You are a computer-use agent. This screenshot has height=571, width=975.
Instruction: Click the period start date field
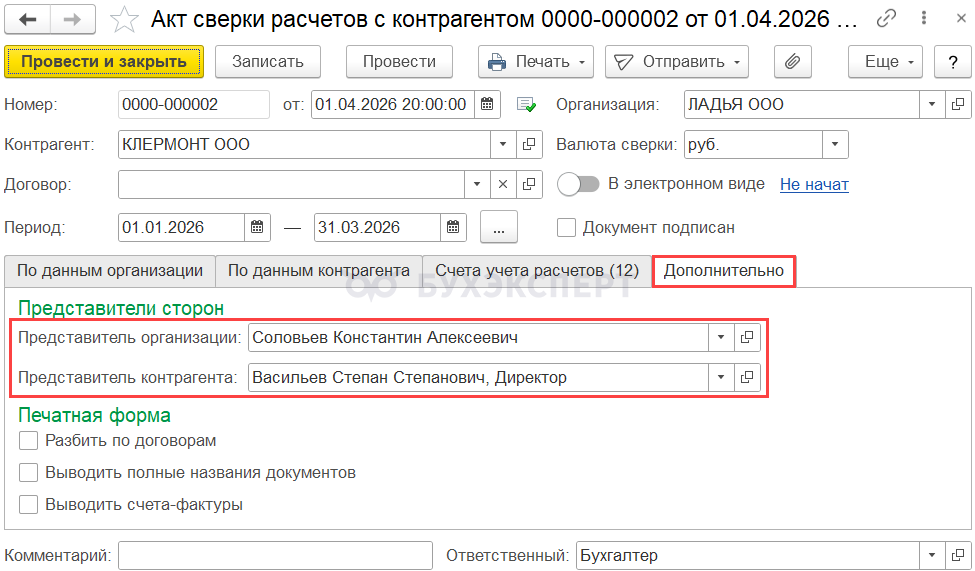coord(181,227)
